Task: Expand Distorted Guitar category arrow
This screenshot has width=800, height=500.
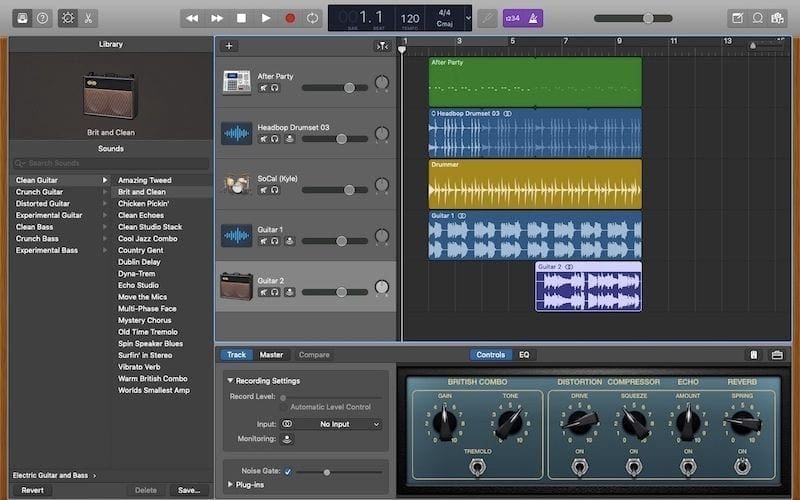Action: (105, 204)
